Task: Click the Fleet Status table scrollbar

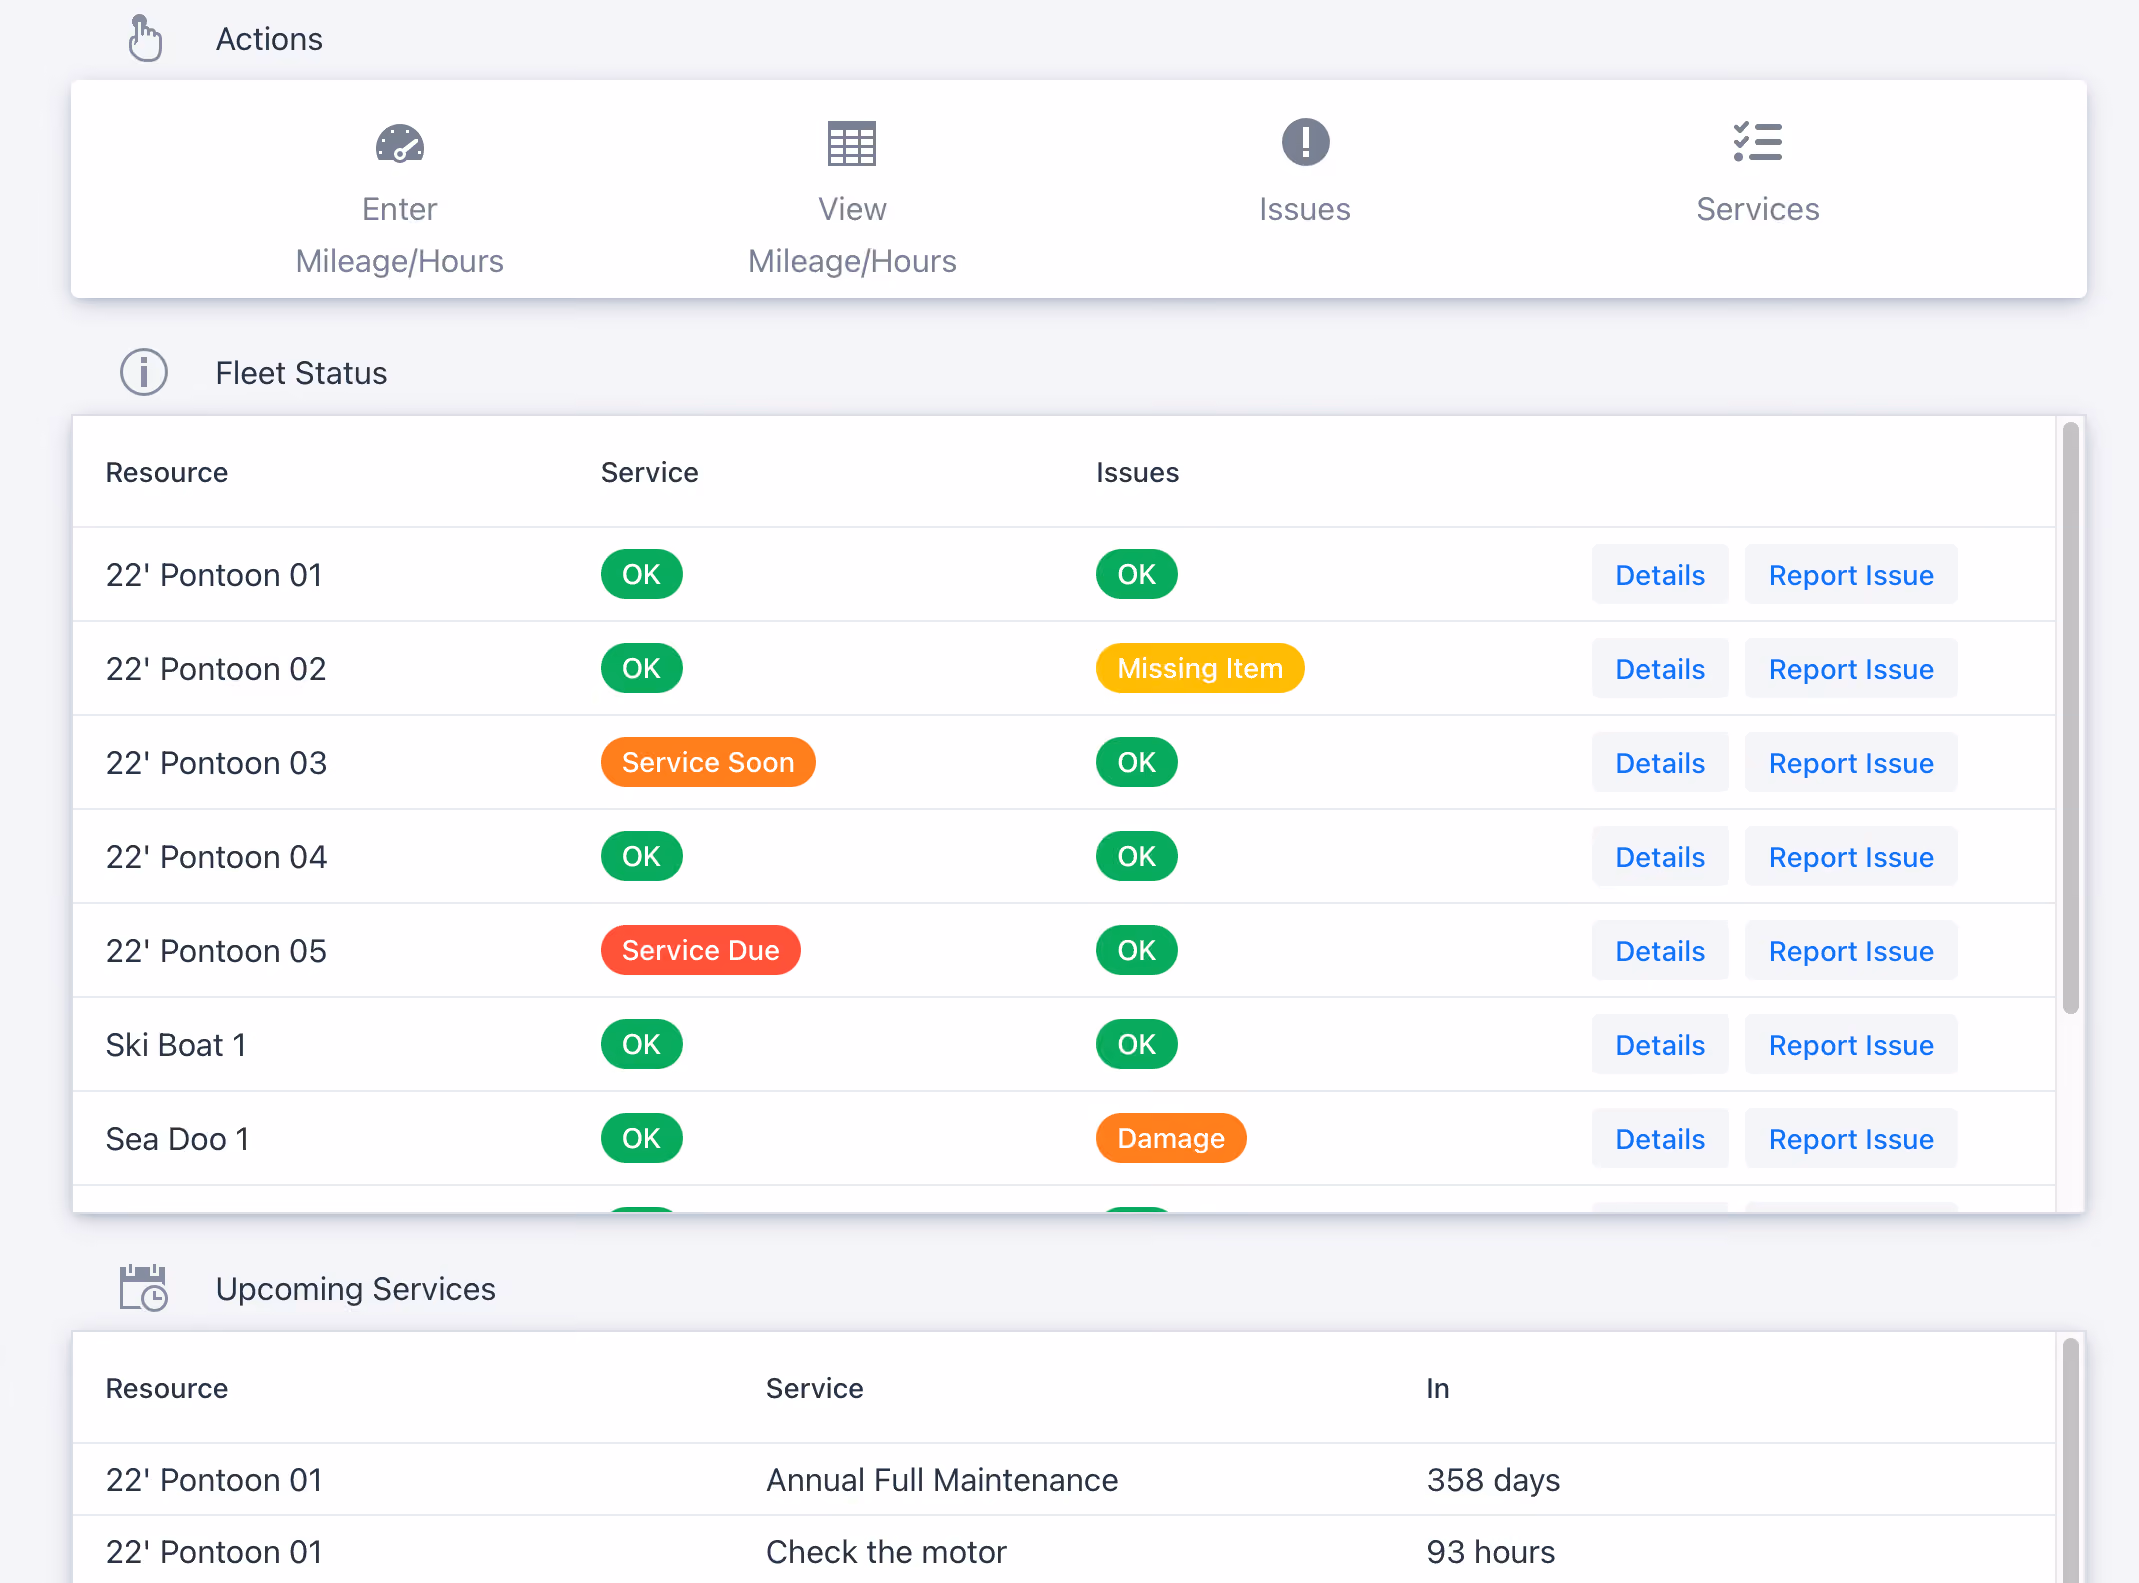Action: (x=2070, y=718)
